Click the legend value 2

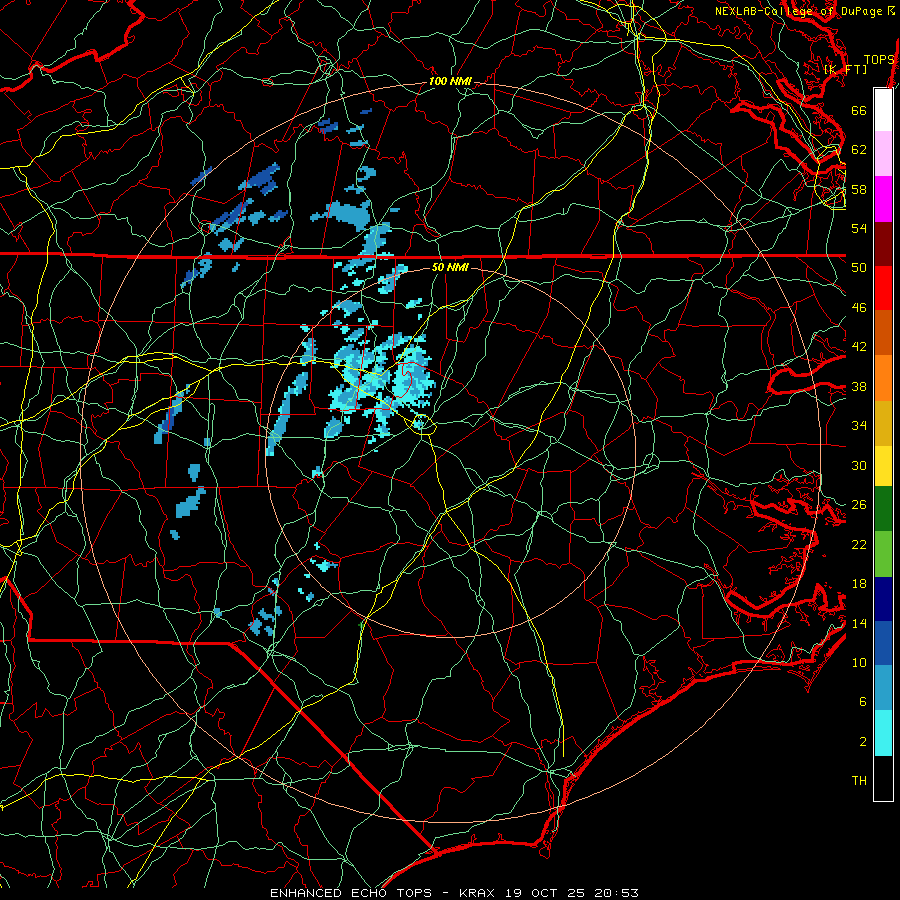863,742
